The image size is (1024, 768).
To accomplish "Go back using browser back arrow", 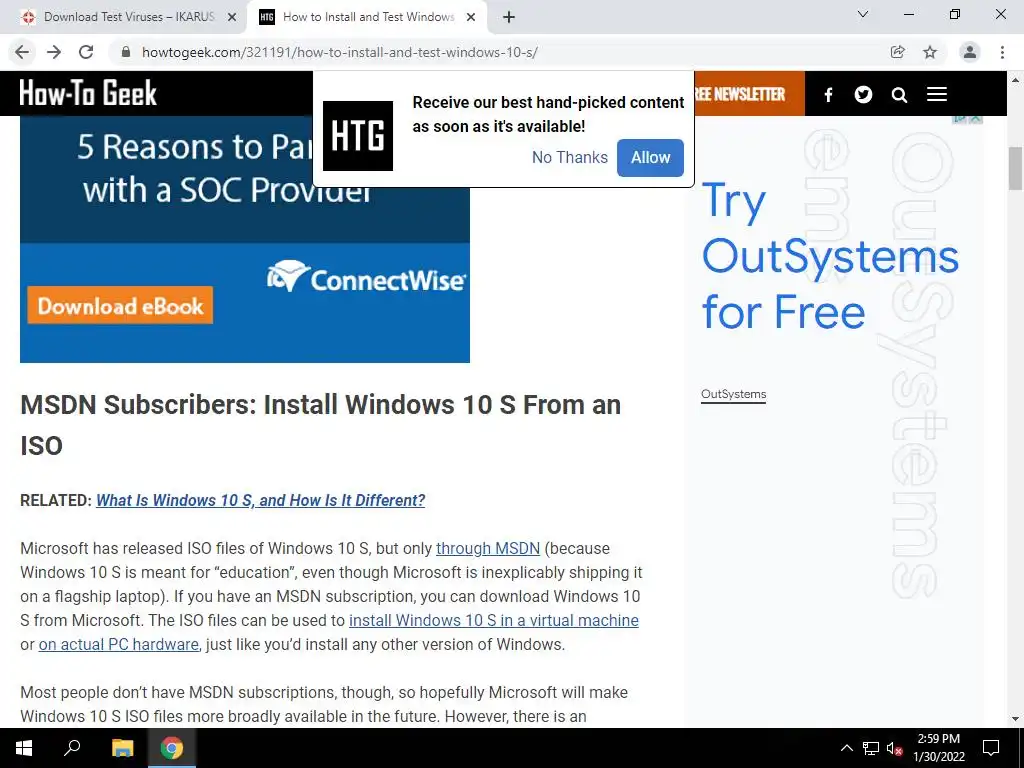I will 22,52.
